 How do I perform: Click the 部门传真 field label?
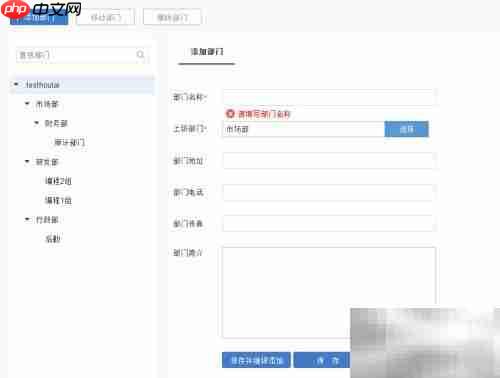[188, 223]
